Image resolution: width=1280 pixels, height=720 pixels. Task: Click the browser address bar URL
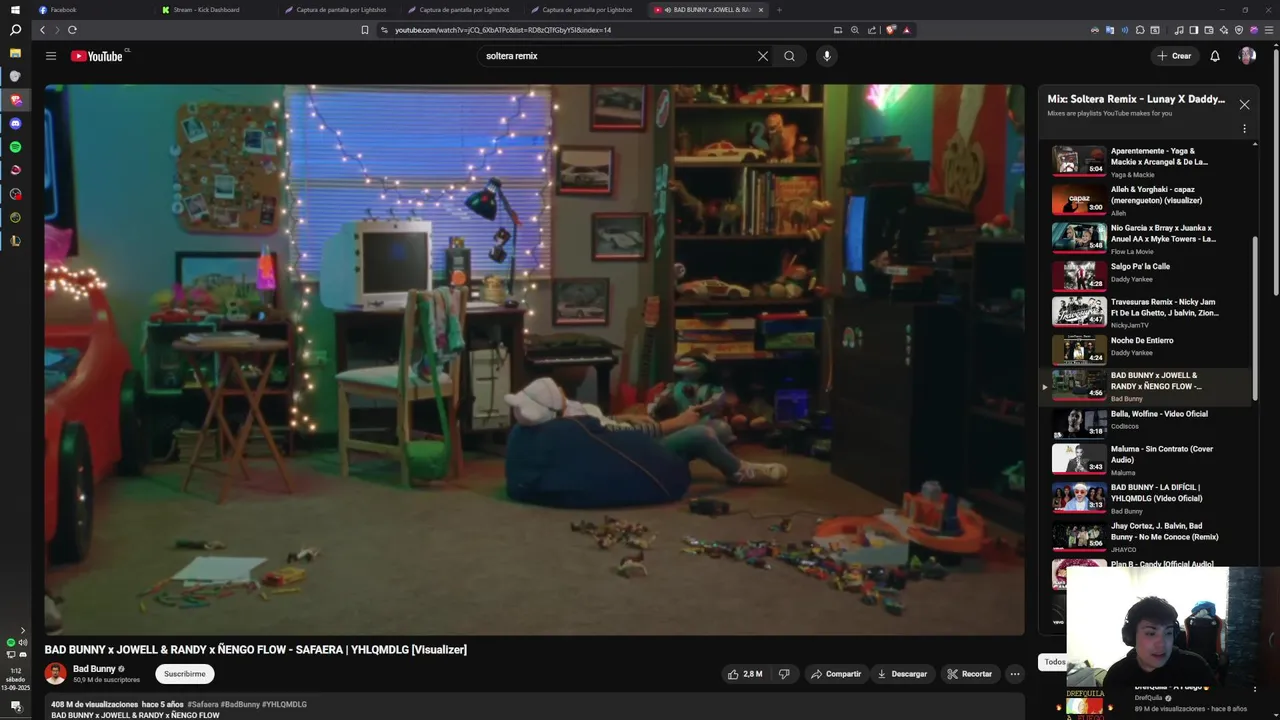coord(503,30)
